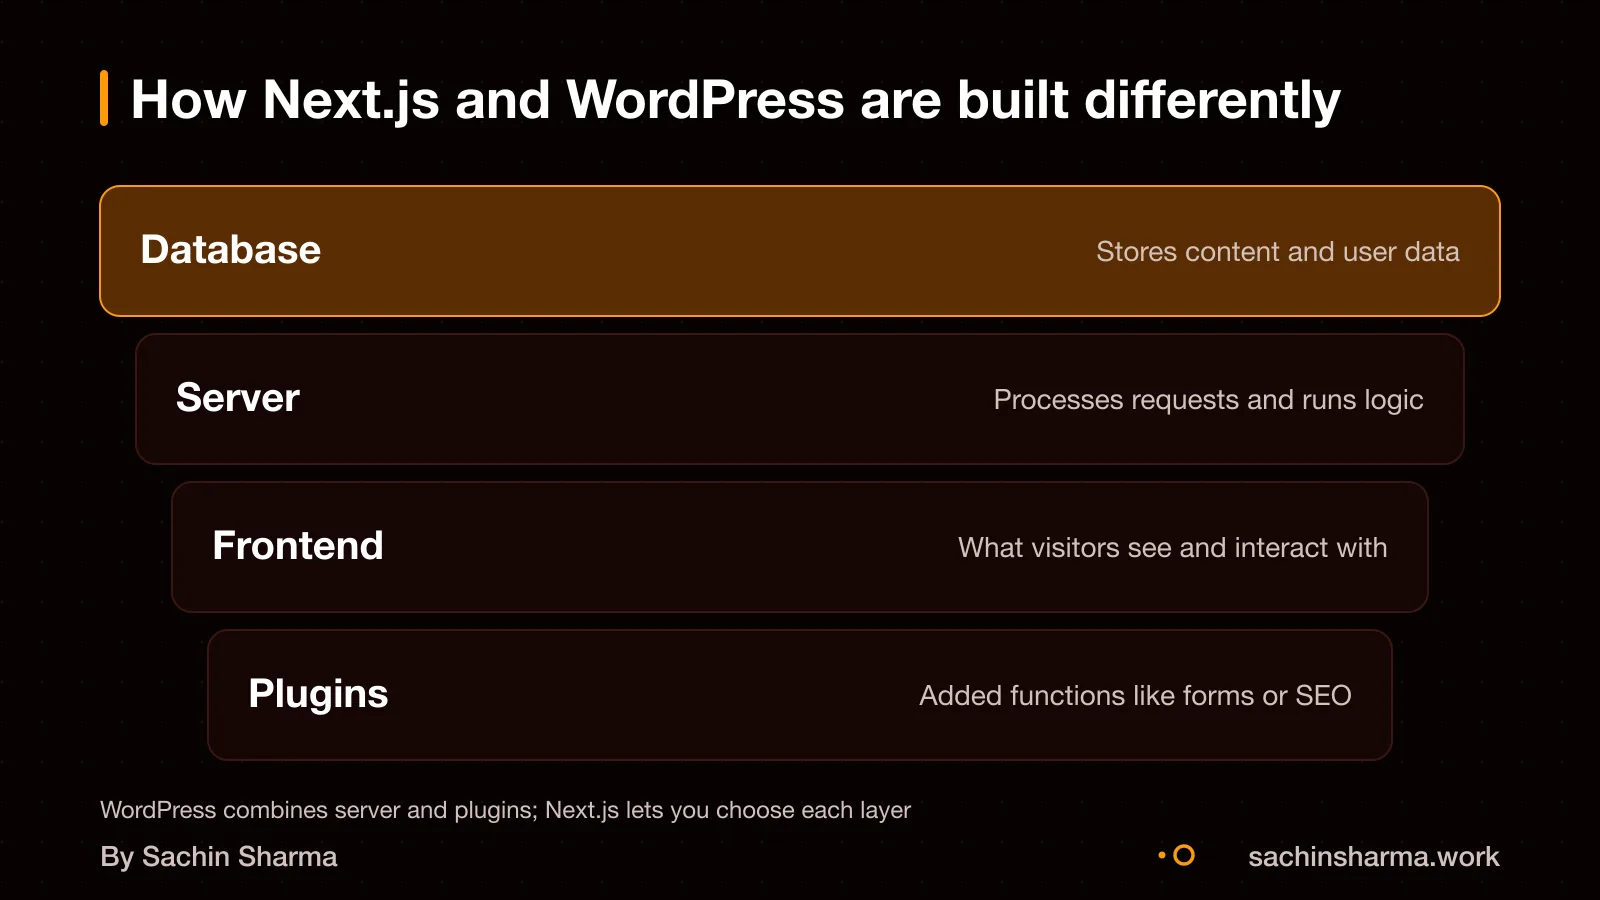Click 'Added functions like forms or SEO'
The width and height of the screenshot is (1600, 900).
pyautogui.click(x=1135, y=696)
